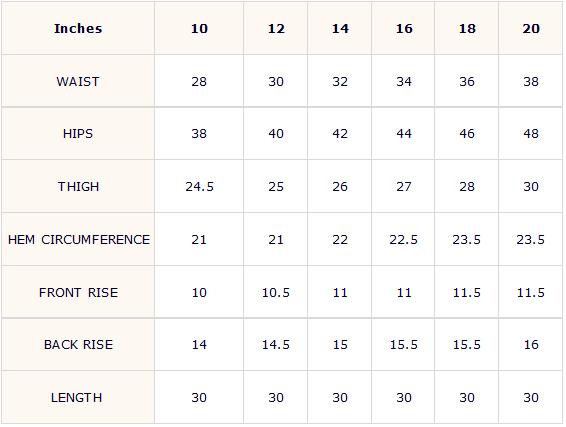
Task: Select hem circumference value 22.5 cell
Action: click(403, 239)
